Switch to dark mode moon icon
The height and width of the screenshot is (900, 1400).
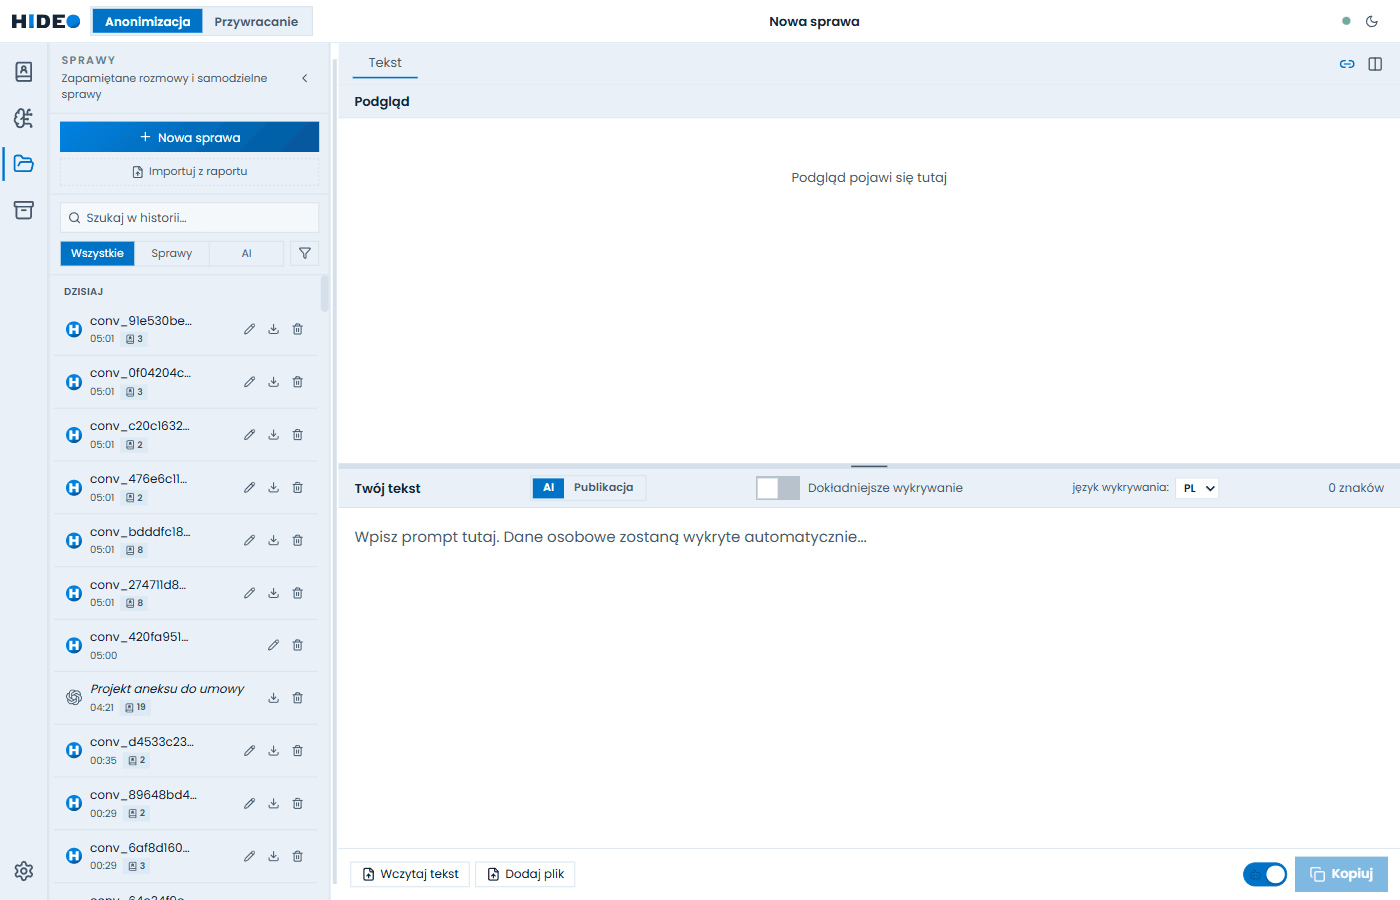click(x=1372, y=21)
